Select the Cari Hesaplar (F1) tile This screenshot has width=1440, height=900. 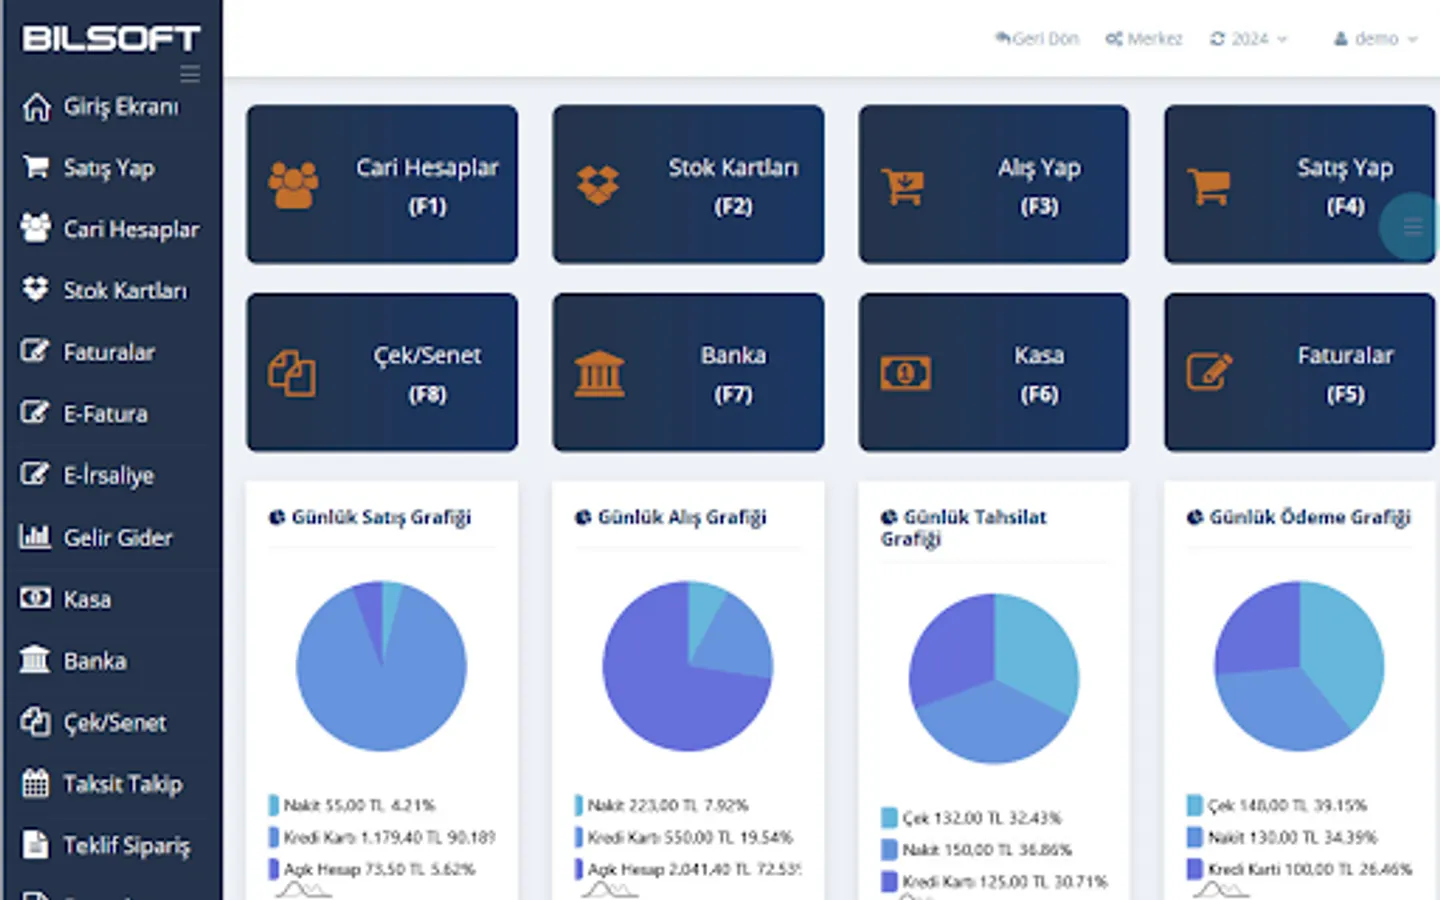pyautogui.click(x=382, y=185)
